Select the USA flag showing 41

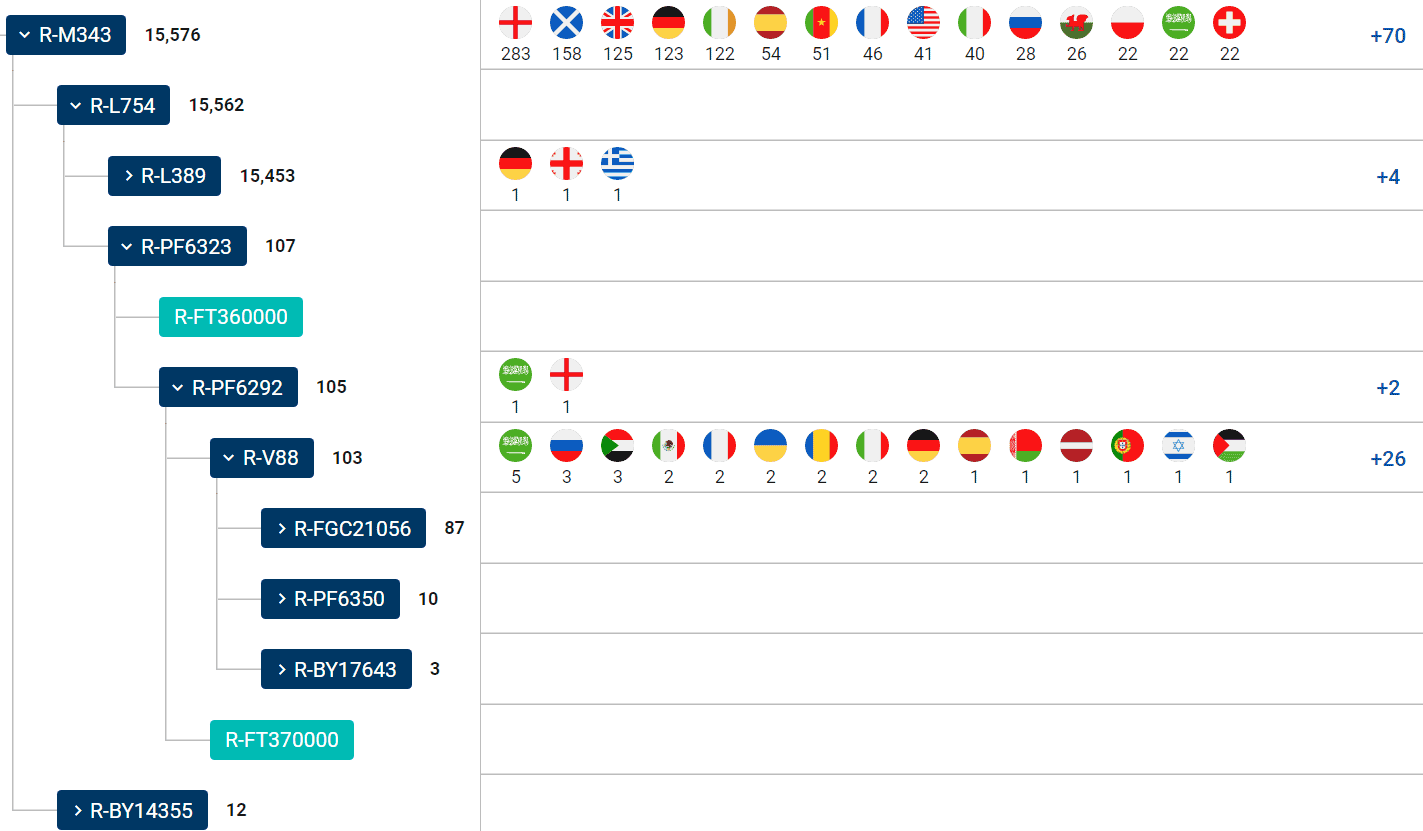(923, 22)
